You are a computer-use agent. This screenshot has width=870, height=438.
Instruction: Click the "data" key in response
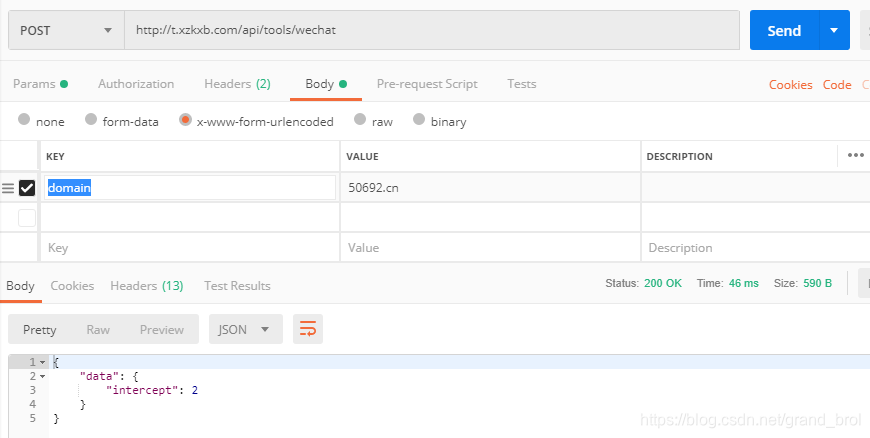[97, 376]
